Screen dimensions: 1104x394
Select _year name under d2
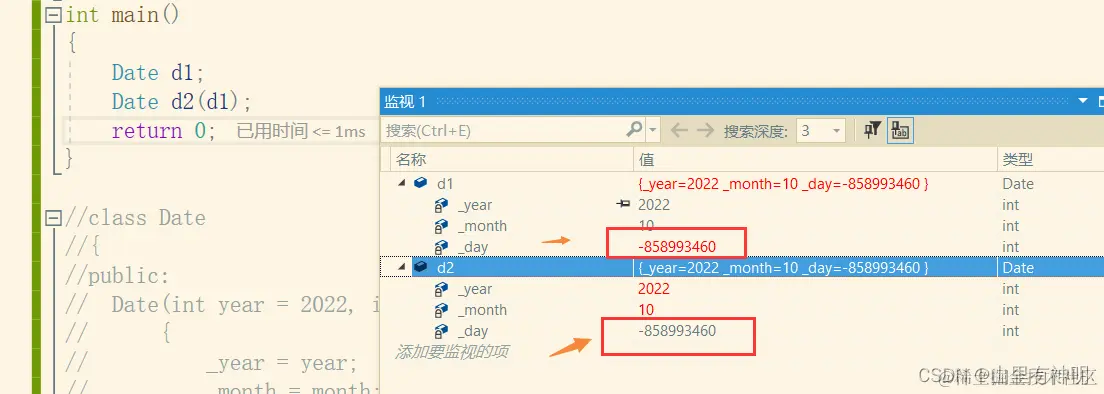(475, 289)
